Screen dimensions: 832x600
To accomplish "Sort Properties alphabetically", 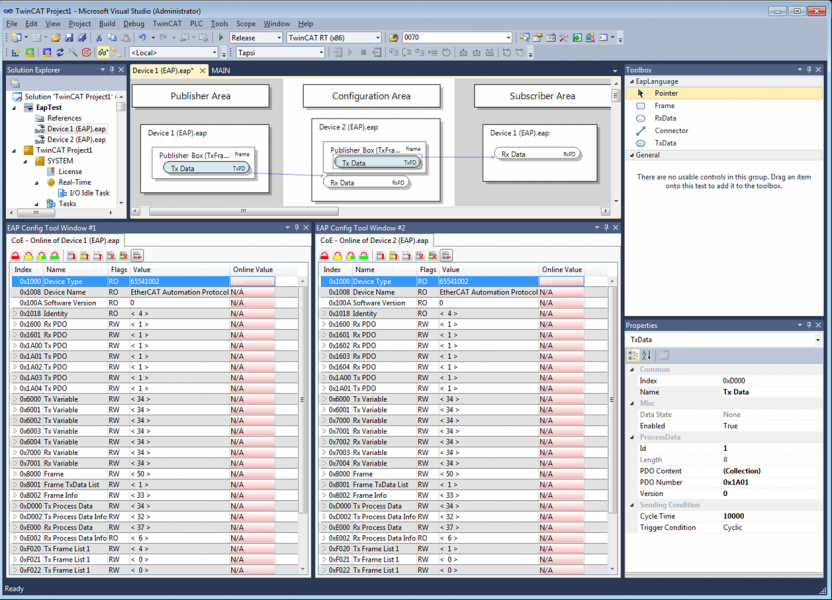I will click(646, 355).
